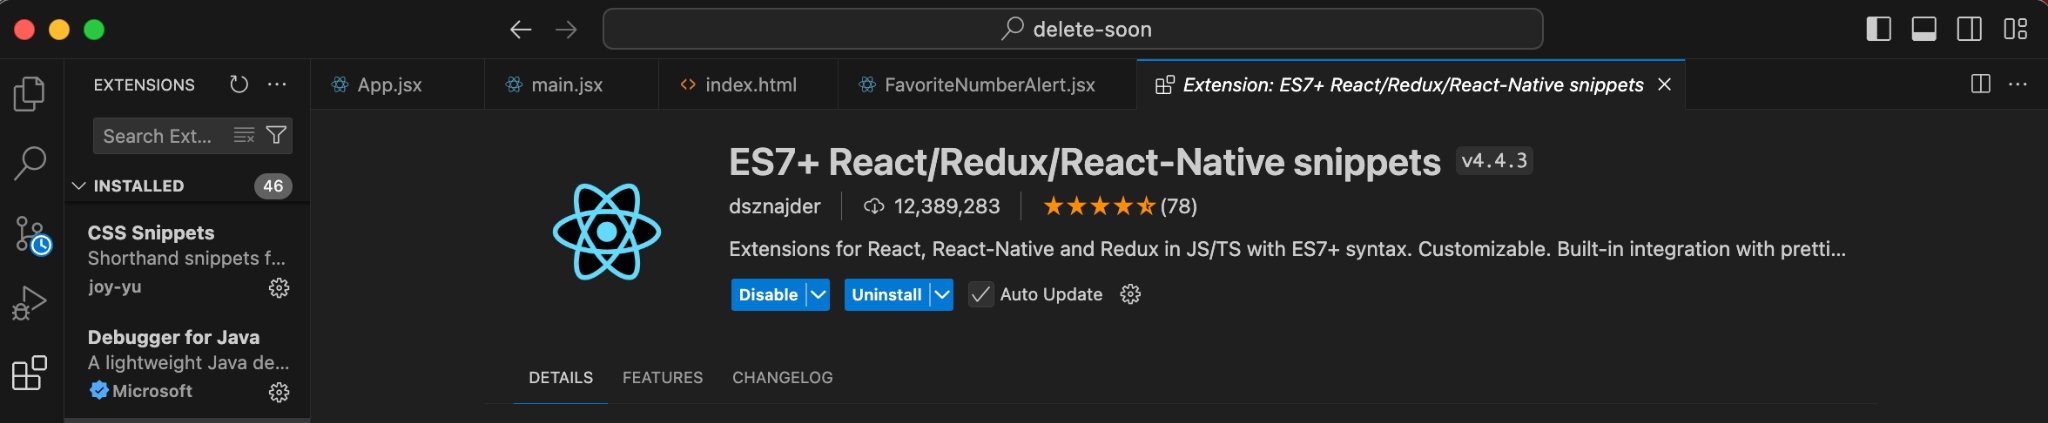
Task: Collapse the INSTALLED extensions section
Action: click(x=79, y=186)
